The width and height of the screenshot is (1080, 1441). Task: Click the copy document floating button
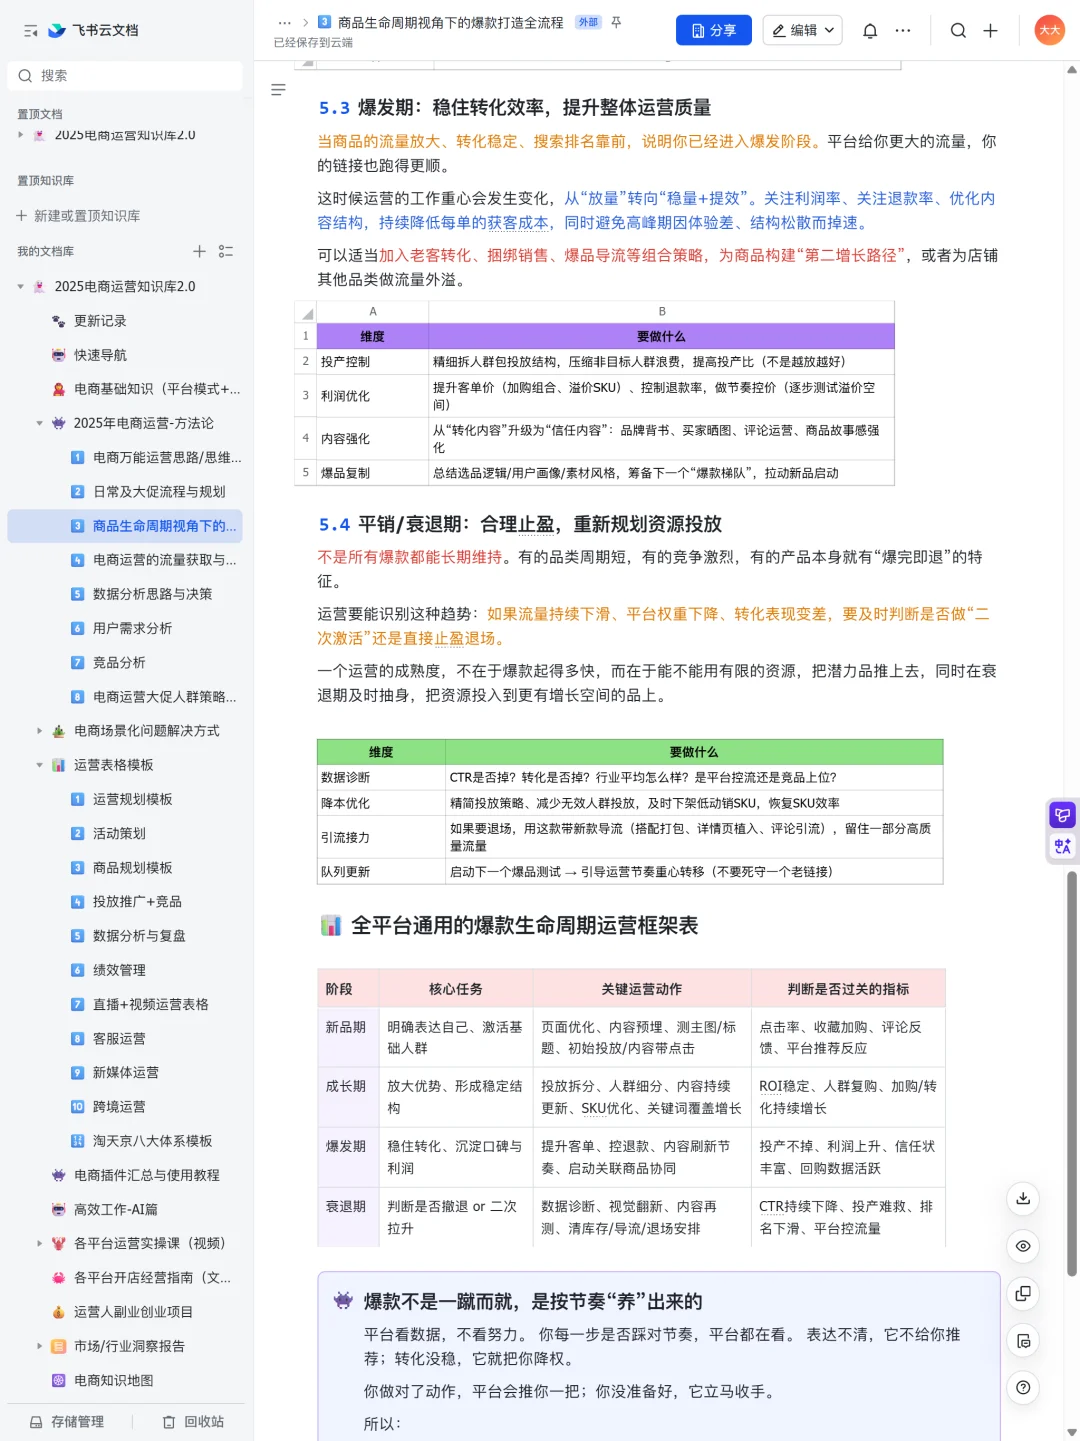tap(1023, 1293)
